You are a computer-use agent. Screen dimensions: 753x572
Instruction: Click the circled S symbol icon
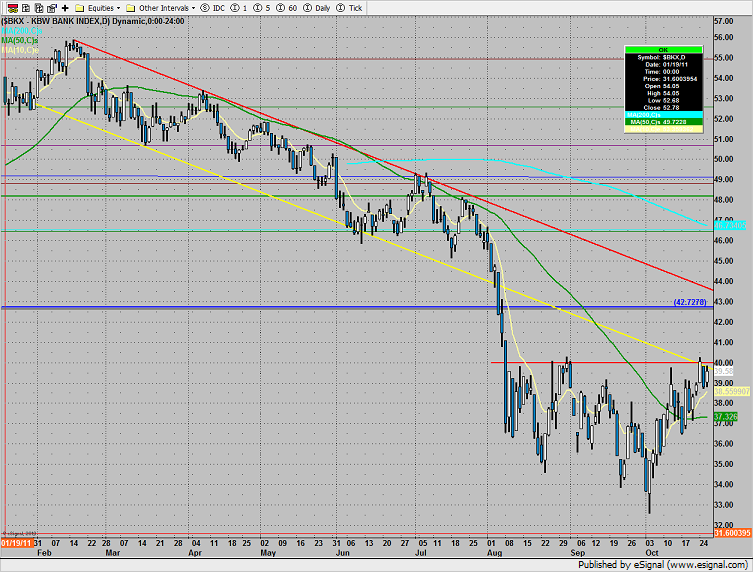pyautogui.click(x=205, y=8)
